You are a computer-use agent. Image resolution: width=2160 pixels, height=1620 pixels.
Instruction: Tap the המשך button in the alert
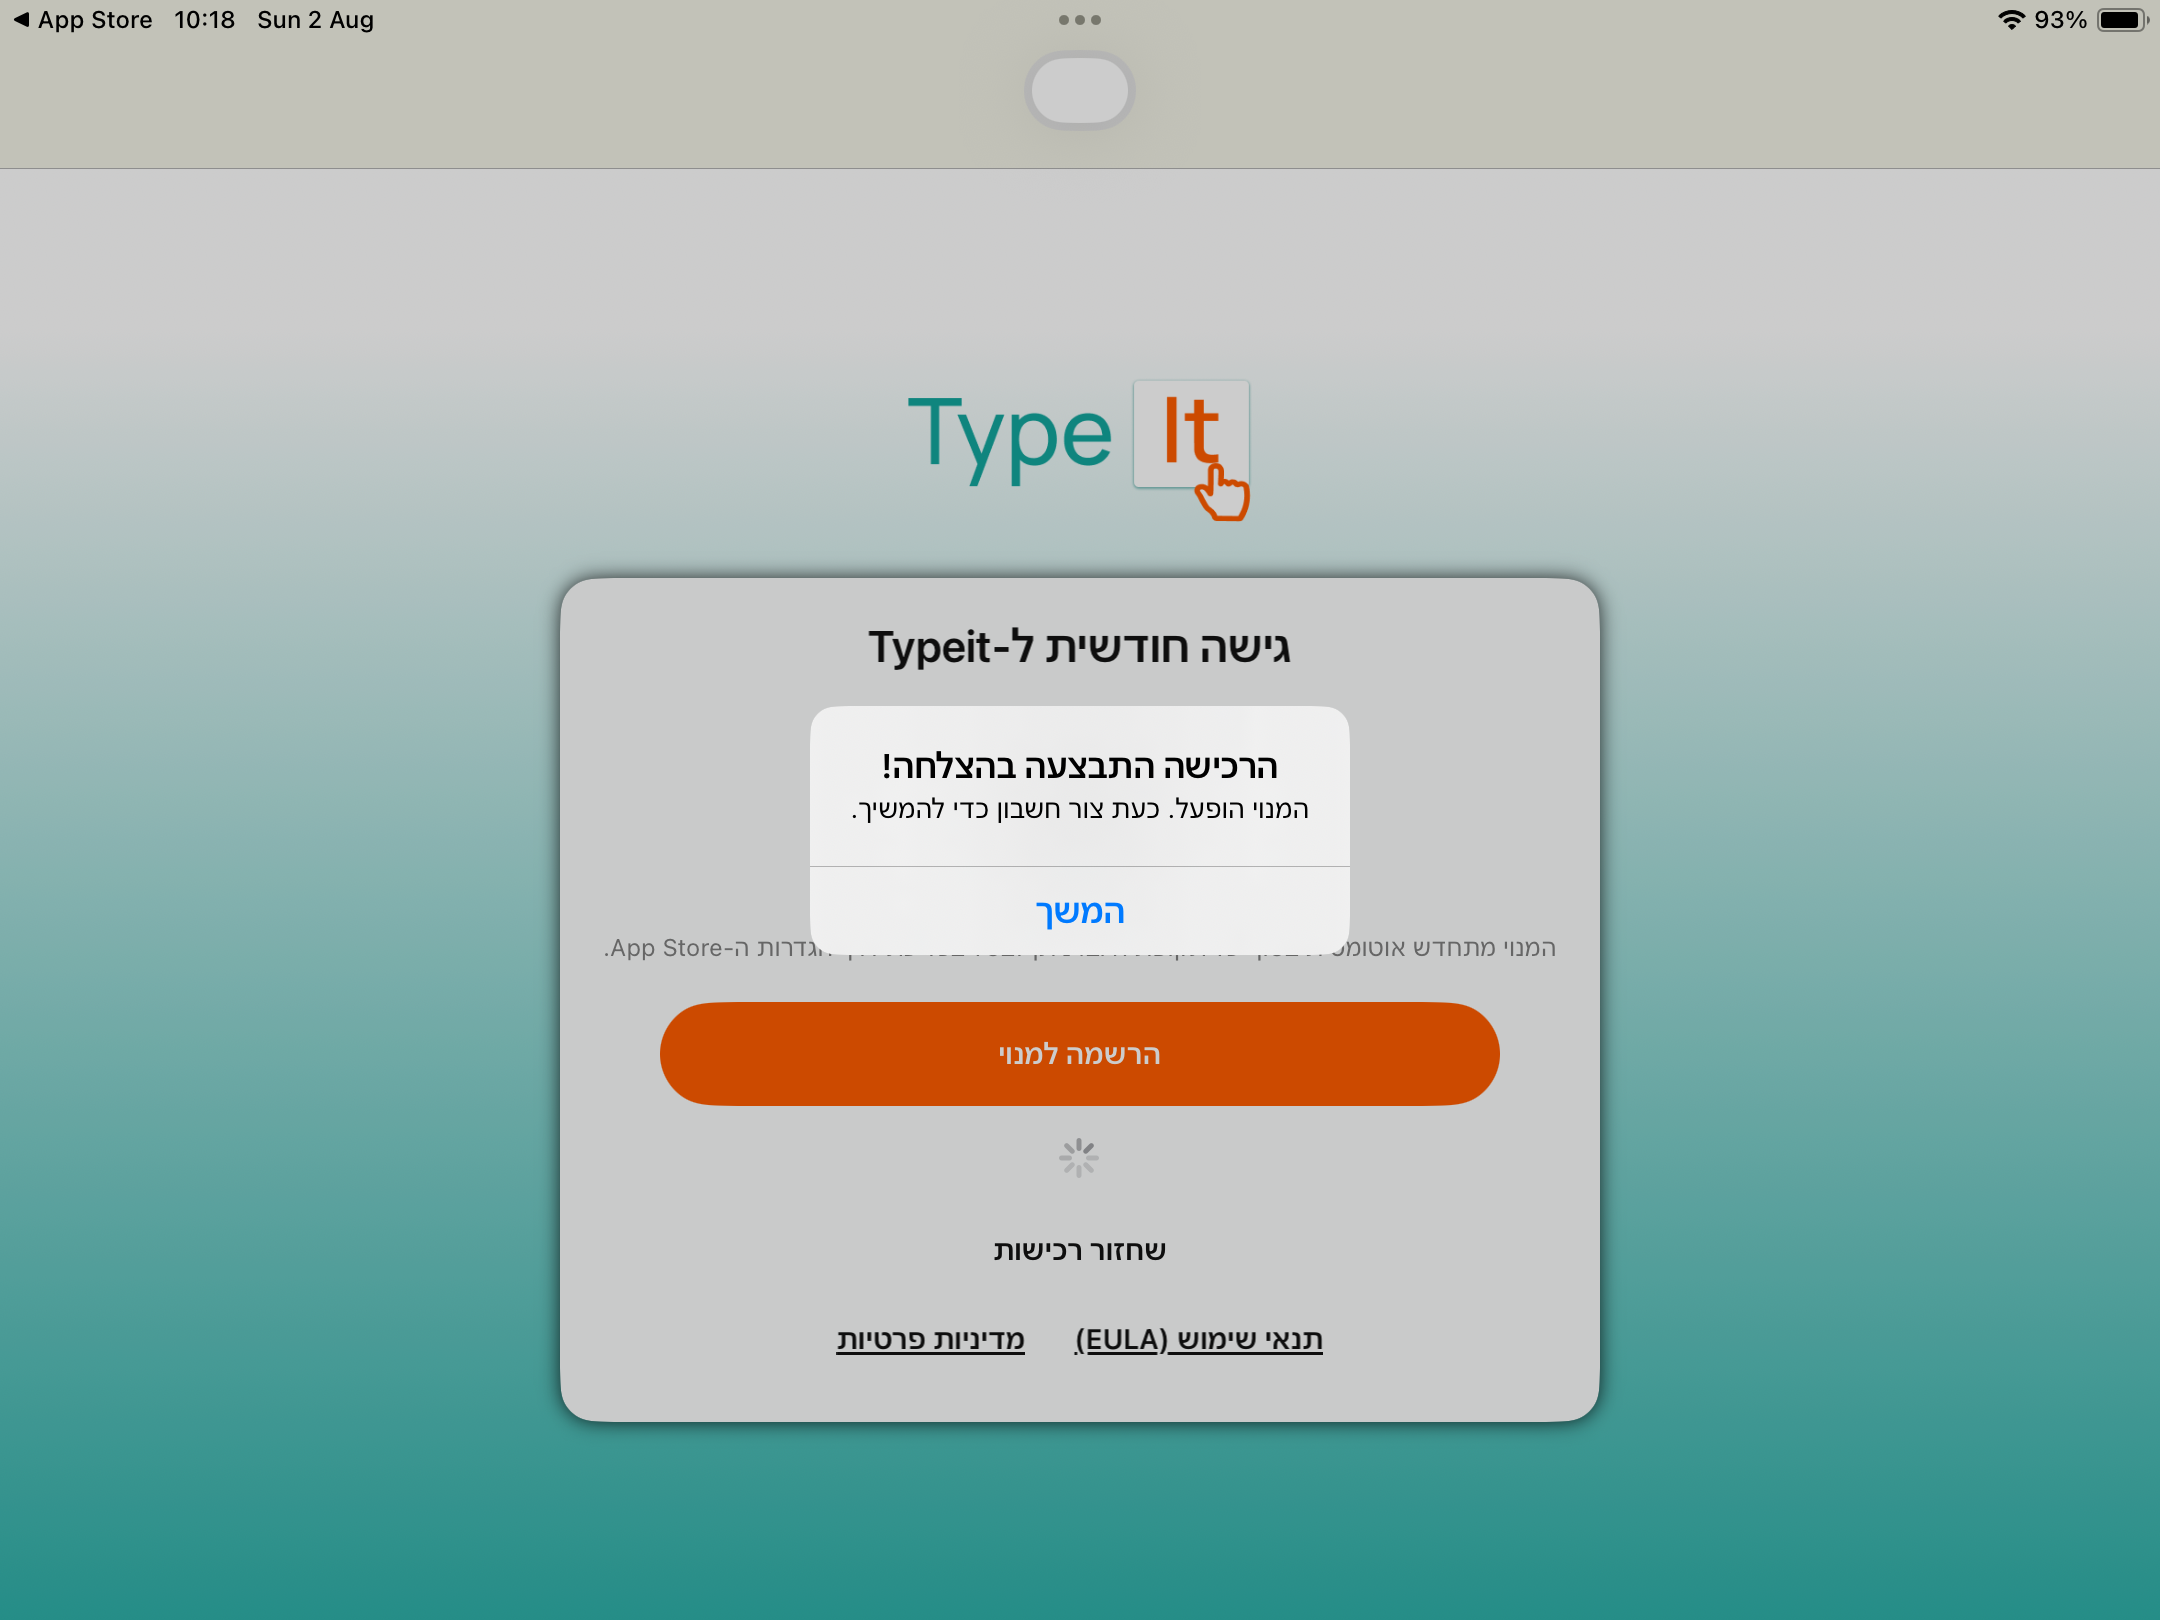point(1080,911)
